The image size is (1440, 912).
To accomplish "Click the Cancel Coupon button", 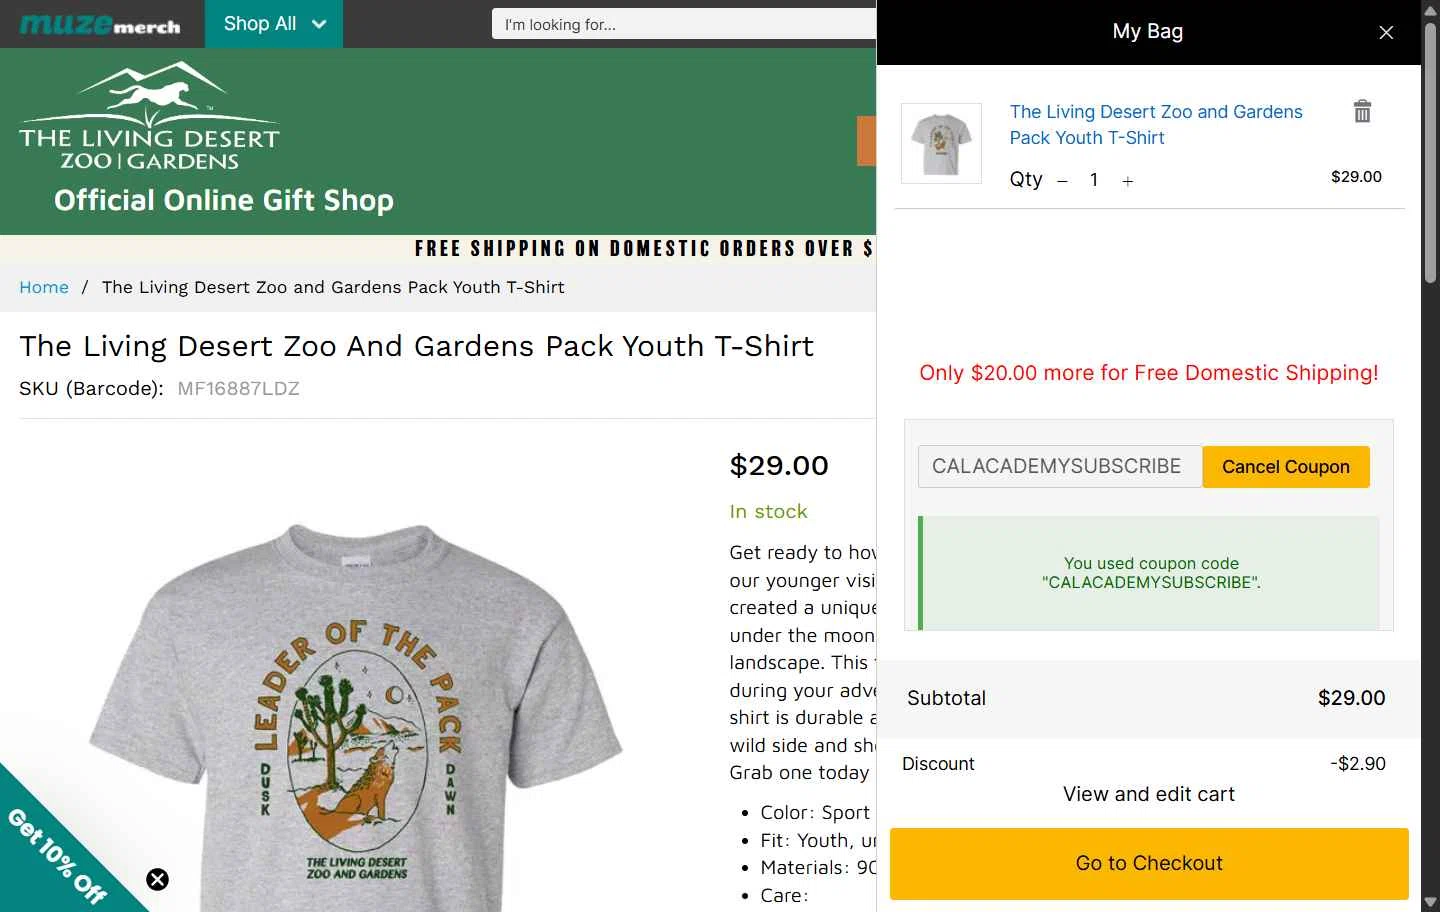I will (1285, 467).
